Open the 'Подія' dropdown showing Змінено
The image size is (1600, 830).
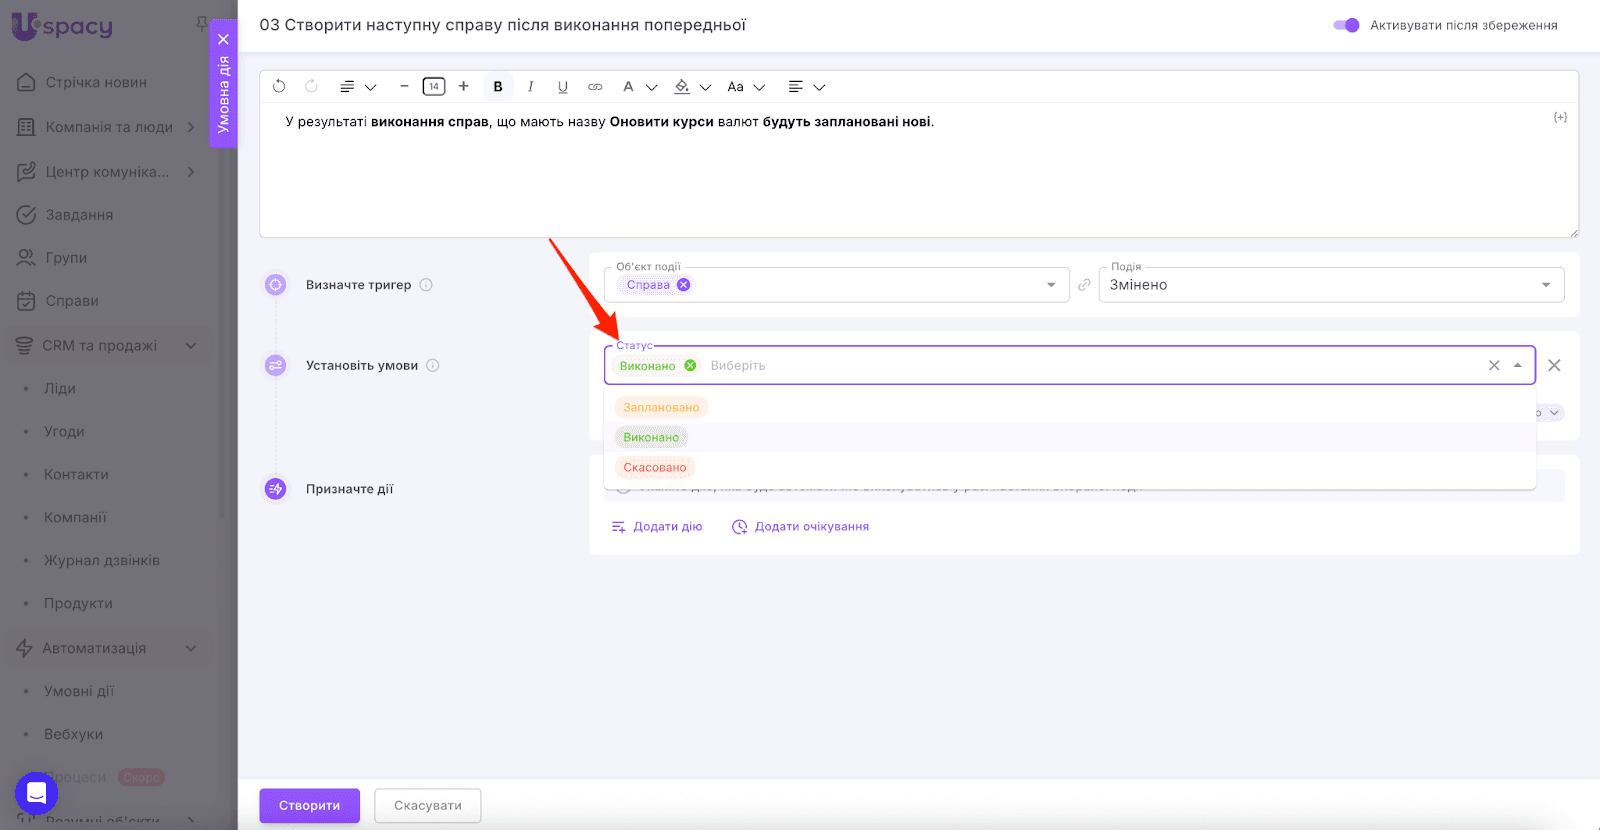tap(1330, 285)
